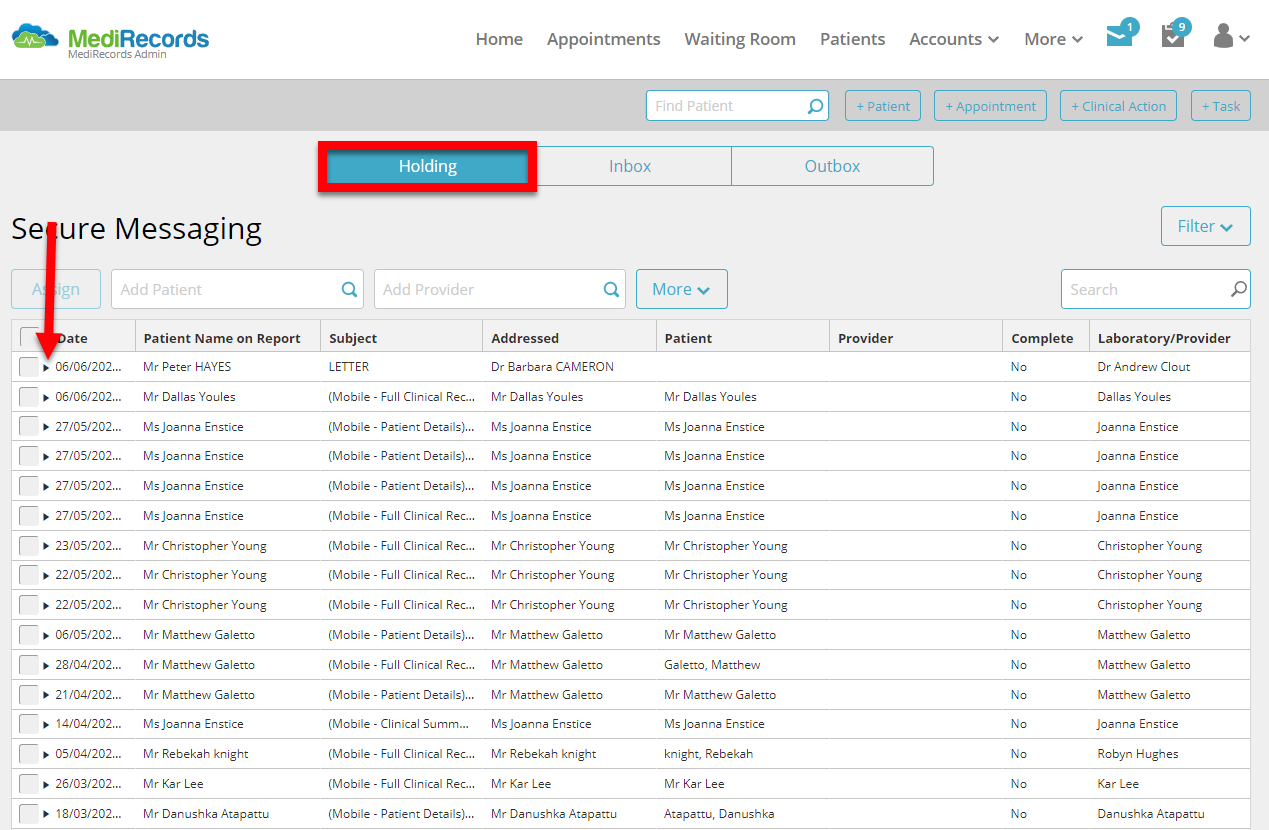
Task: Open the More dropdown beside Add Provider
Action: pyautogui.click(x=681, y=289)
